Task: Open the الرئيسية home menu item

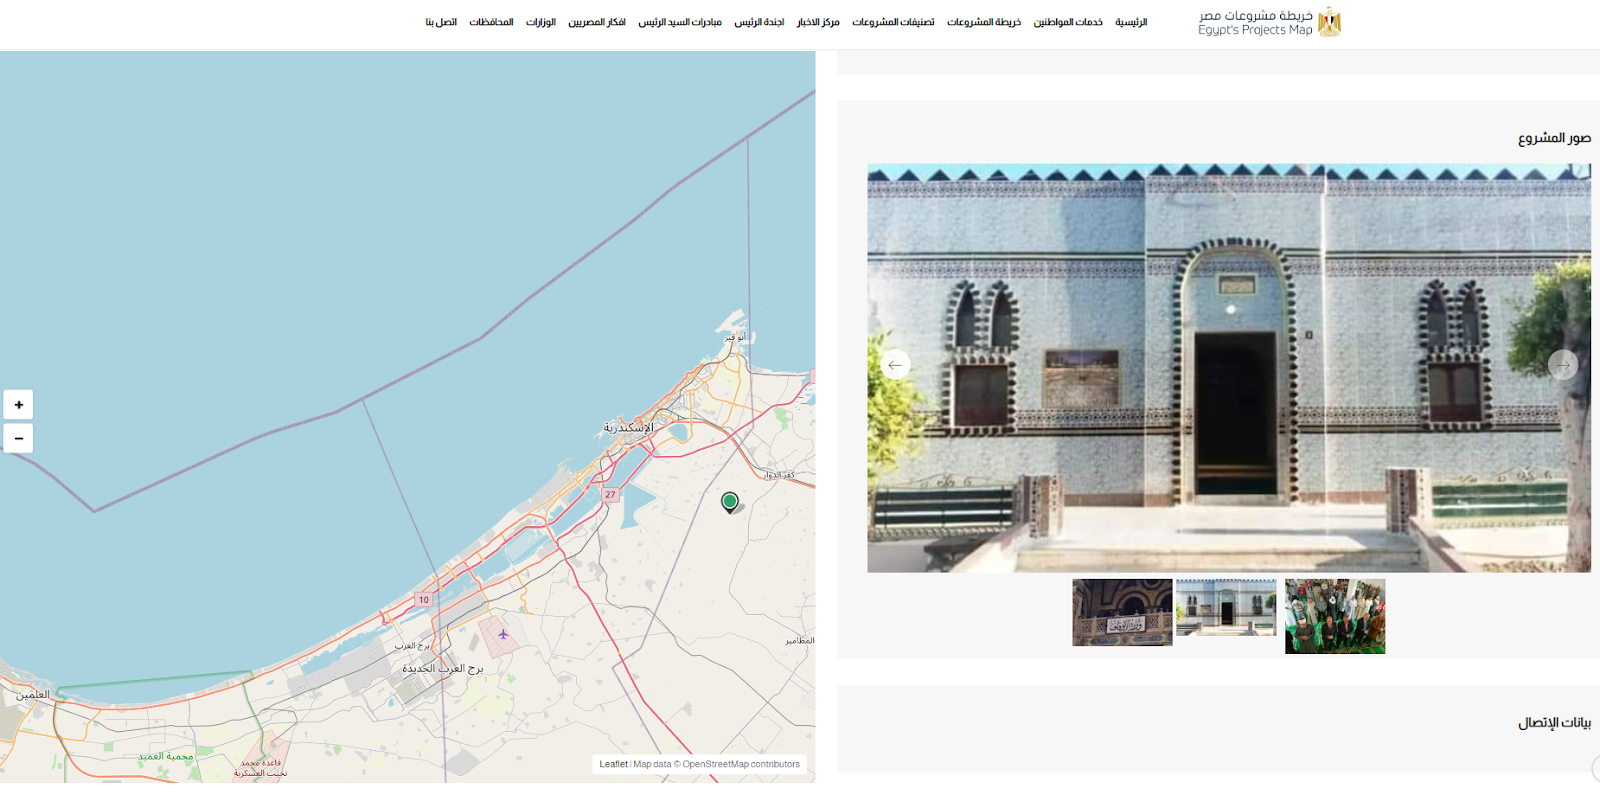Action: [x=1131, y=22]
